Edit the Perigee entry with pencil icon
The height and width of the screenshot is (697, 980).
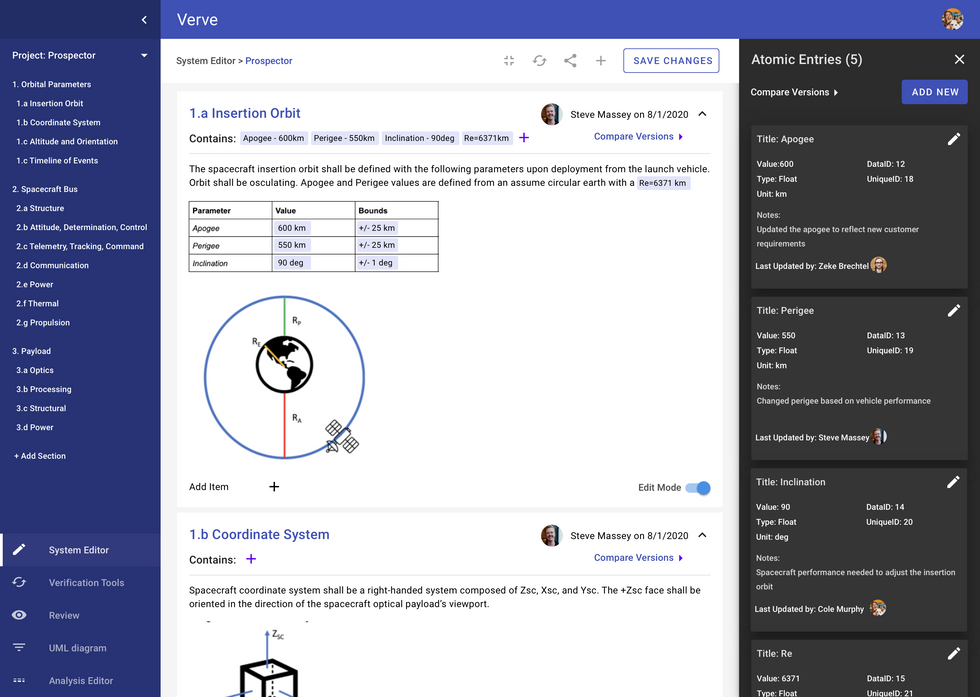[954, 311]
